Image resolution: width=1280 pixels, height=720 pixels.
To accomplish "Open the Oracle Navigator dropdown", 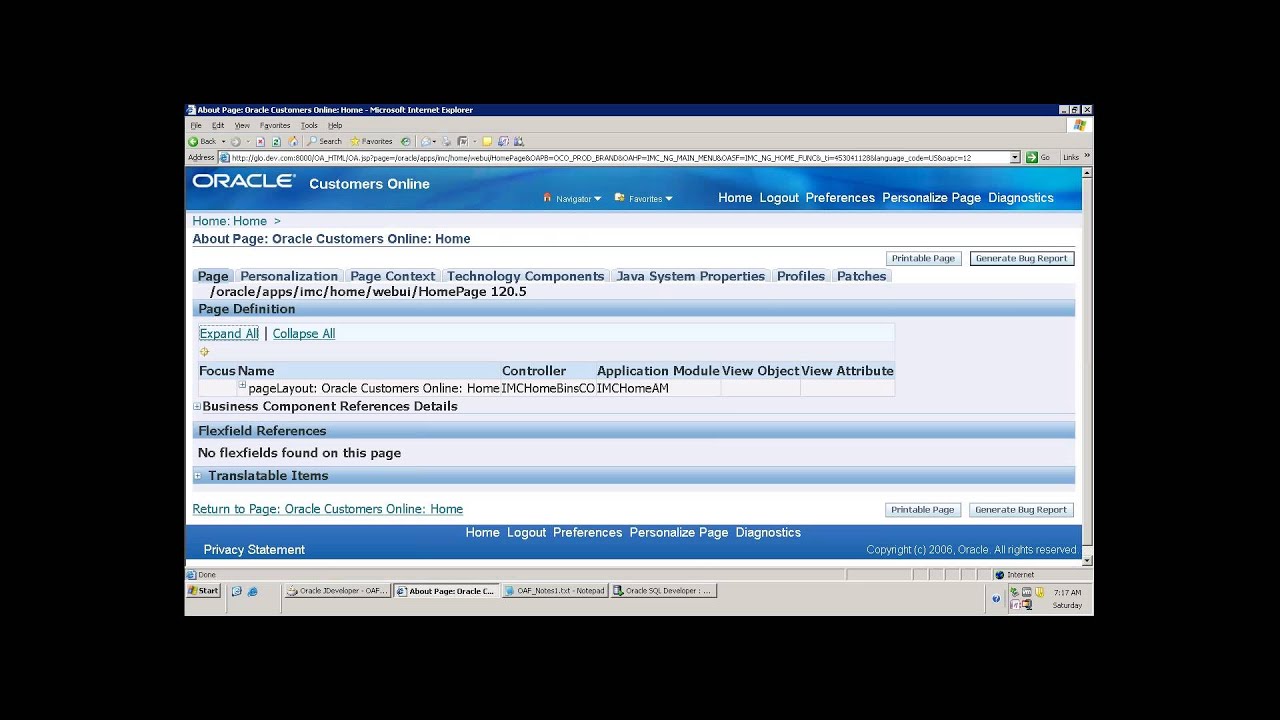I will (573, 198).
